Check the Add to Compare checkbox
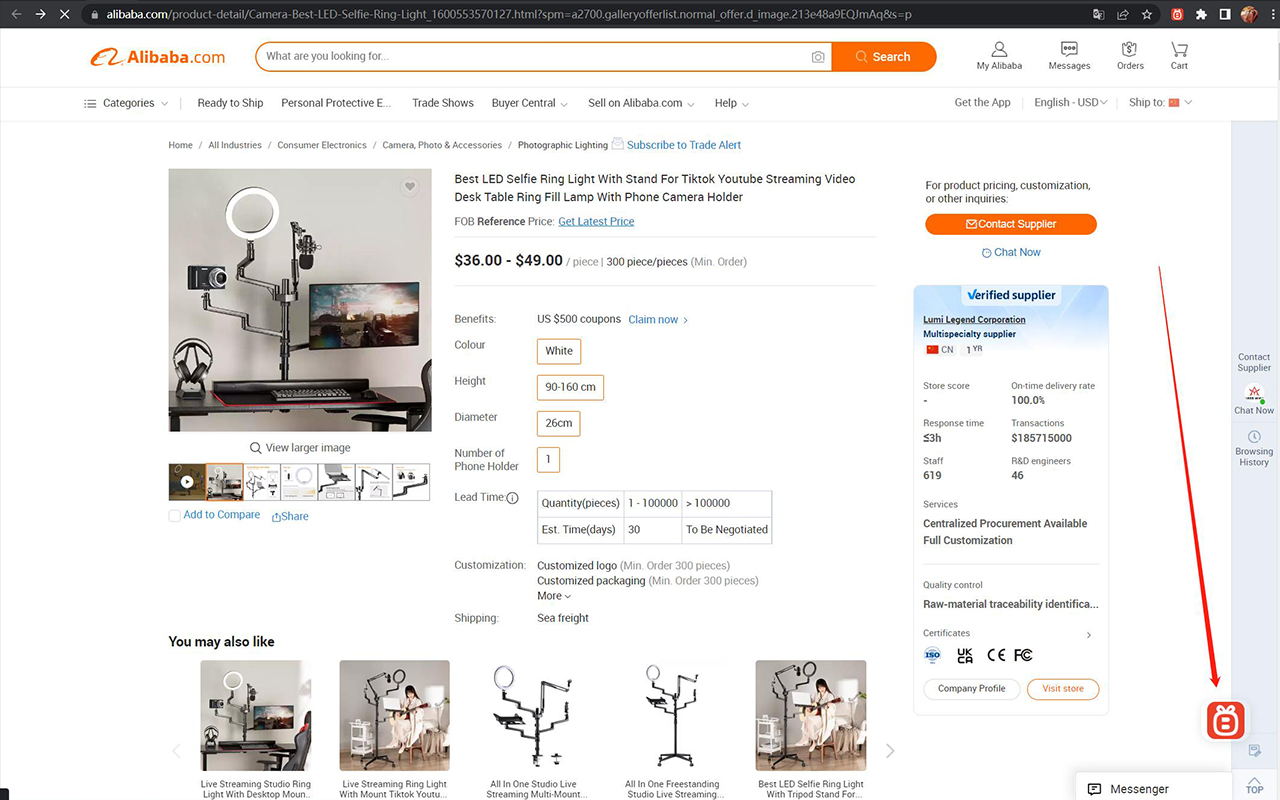 (x=173, y=514)
